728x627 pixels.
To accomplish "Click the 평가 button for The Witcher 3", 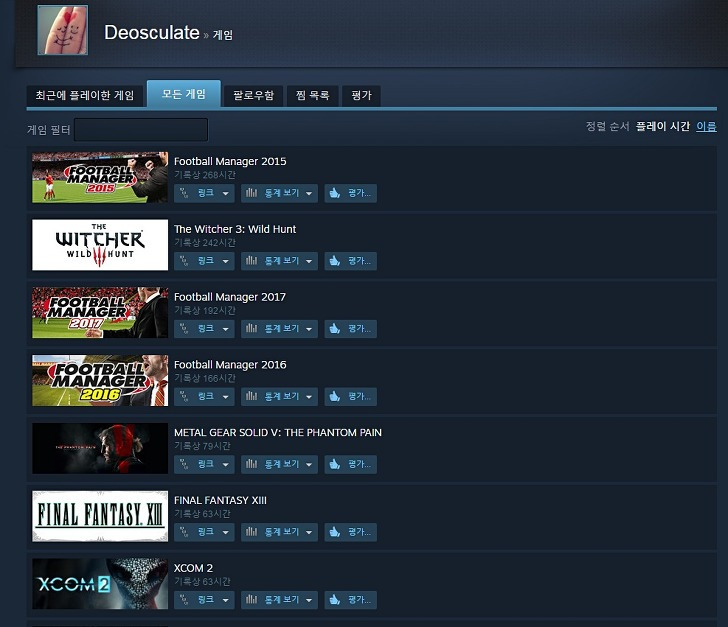I will pyautogui.click(x=351, y=261).
